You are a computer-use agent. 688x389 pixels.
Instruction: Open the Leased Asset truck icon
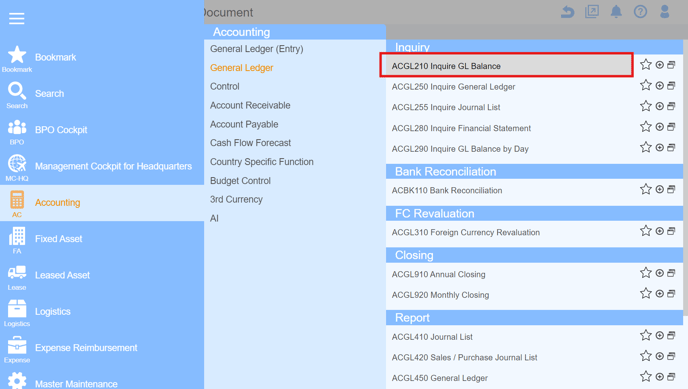pos(17,272)
